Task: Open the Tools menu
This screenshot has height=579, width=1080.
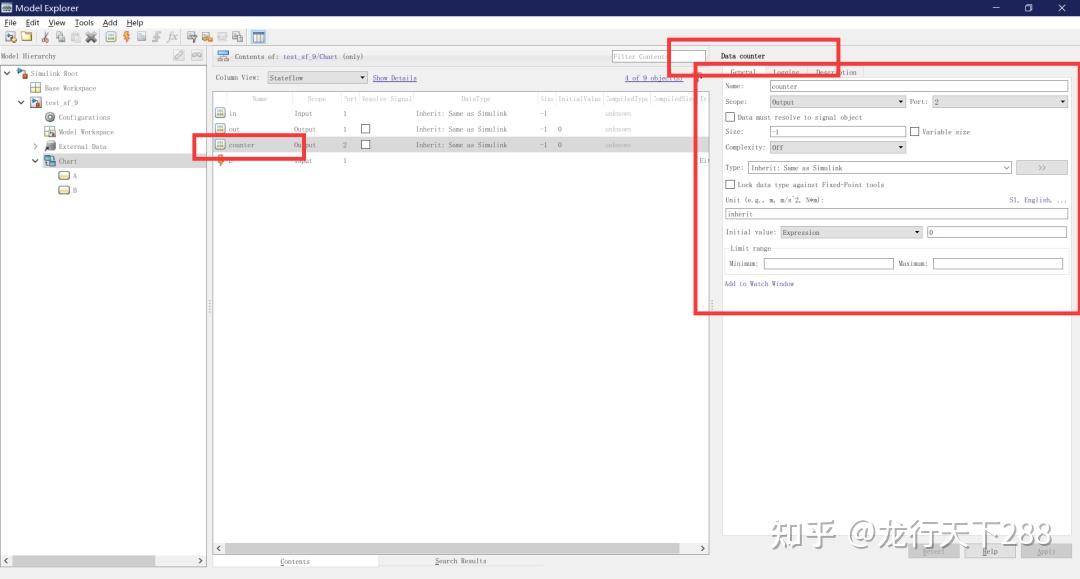Action: point(83,22)
